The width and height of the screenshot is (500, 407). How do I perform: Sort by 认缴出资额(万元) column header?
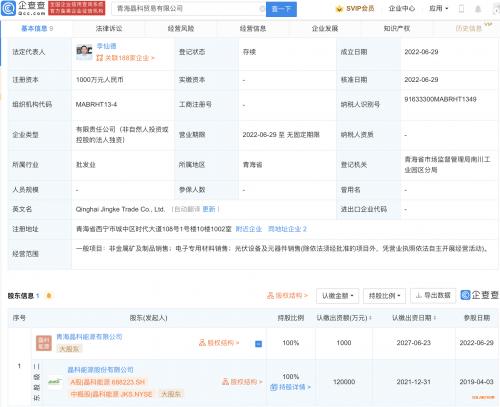(344, 318)
